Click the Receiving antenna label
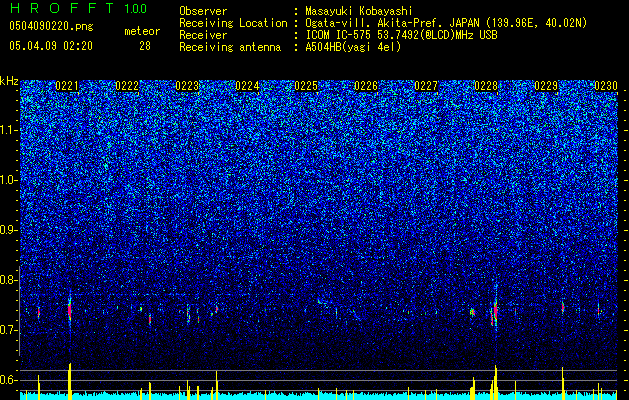Viewport: 629px width, 400px height. [230, 47]
